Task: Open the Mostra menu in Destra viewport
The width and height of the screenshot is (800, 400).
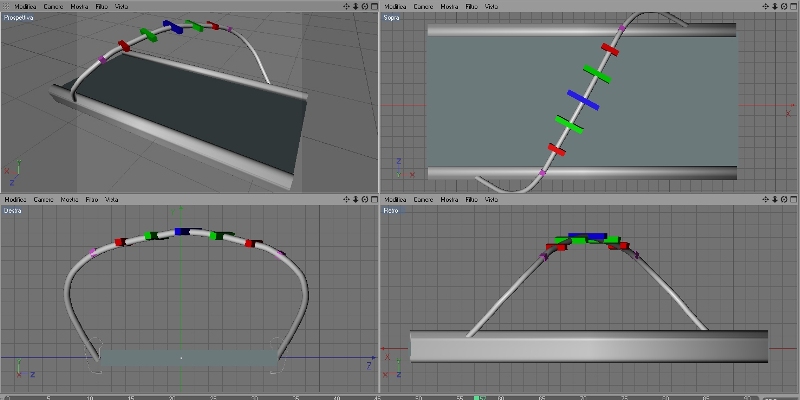Action: [69, 199]
